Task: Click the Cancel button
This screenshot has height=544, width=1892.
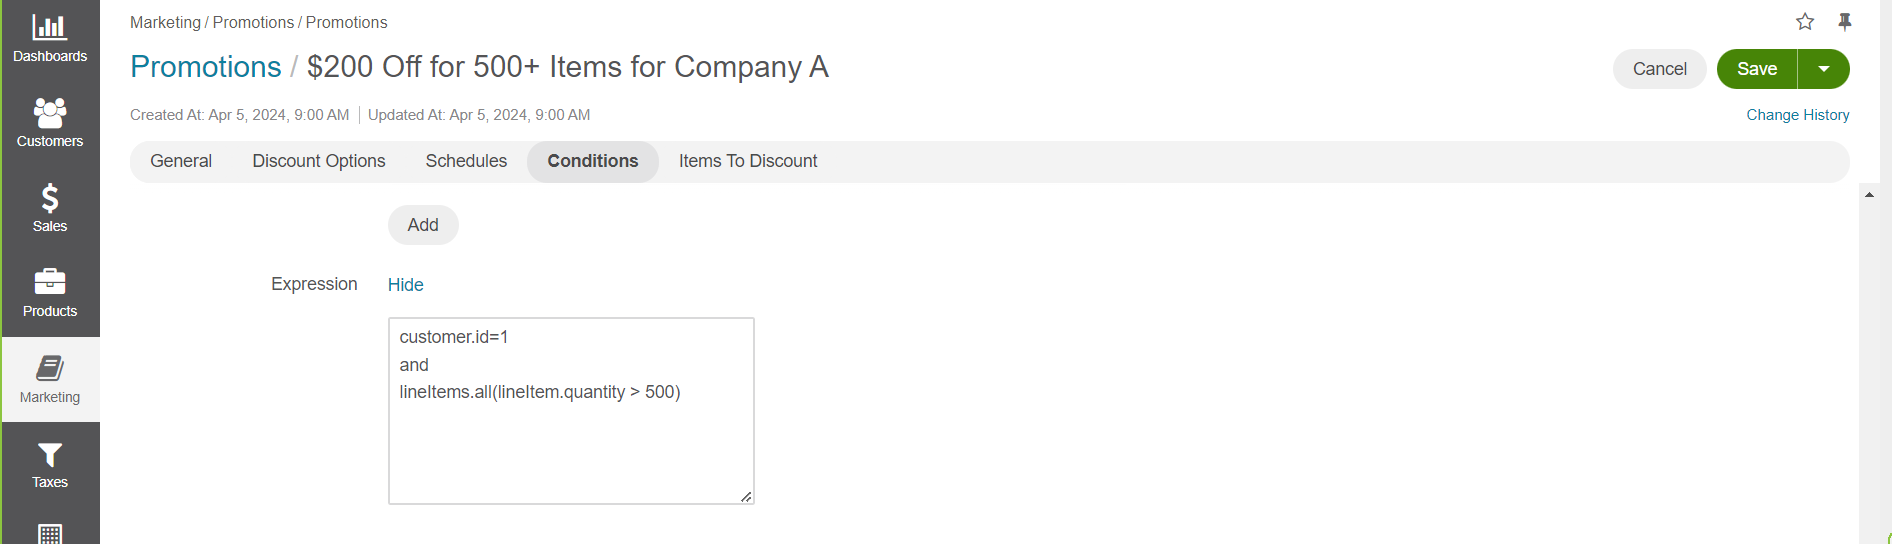Action: [1659, 69]
